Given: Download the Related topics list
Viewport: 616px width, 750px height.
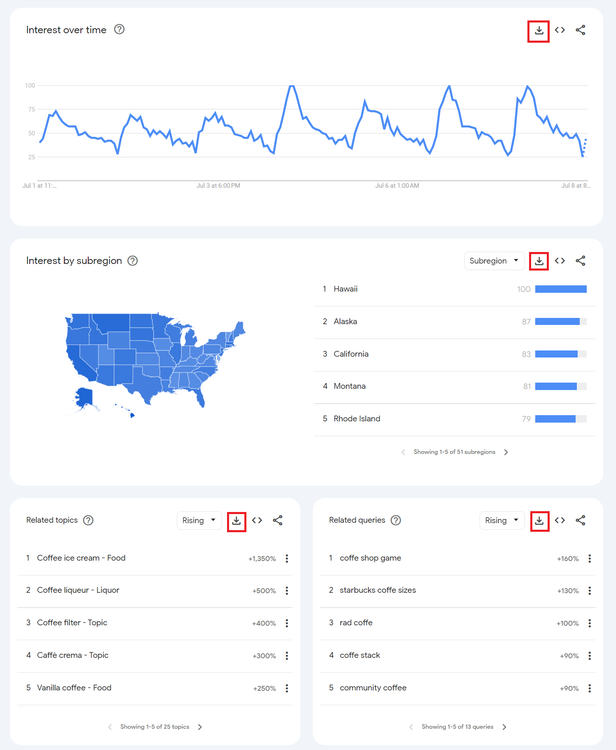Looking at the screenshot, I should pyautogui.click(x=236, y=520).
